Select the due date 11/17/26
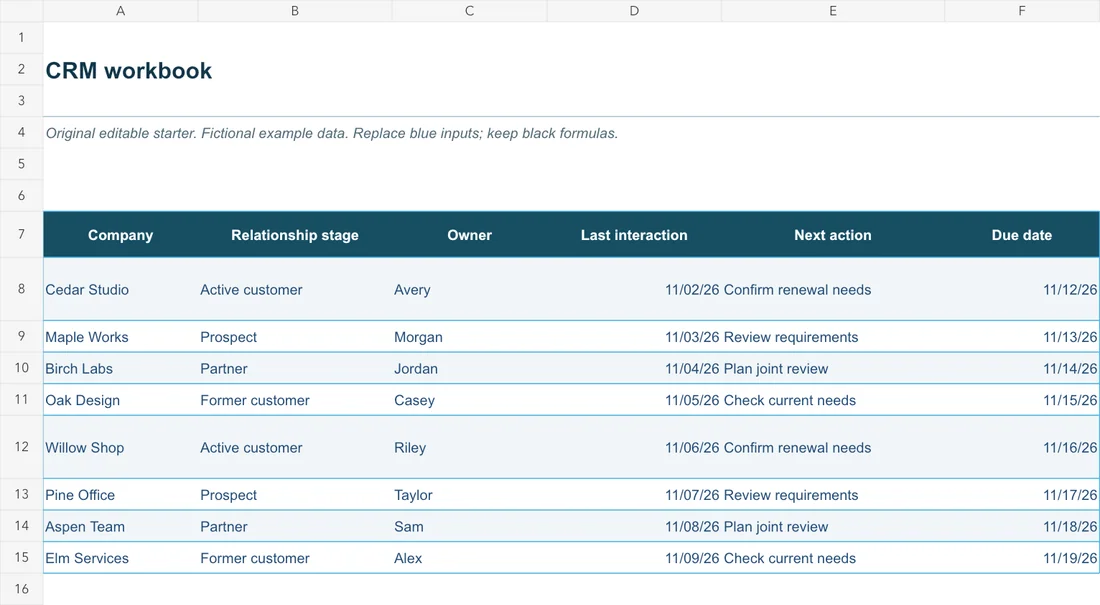Image resolution: width=1100 pixels, height=605 pixels. 1021,495
